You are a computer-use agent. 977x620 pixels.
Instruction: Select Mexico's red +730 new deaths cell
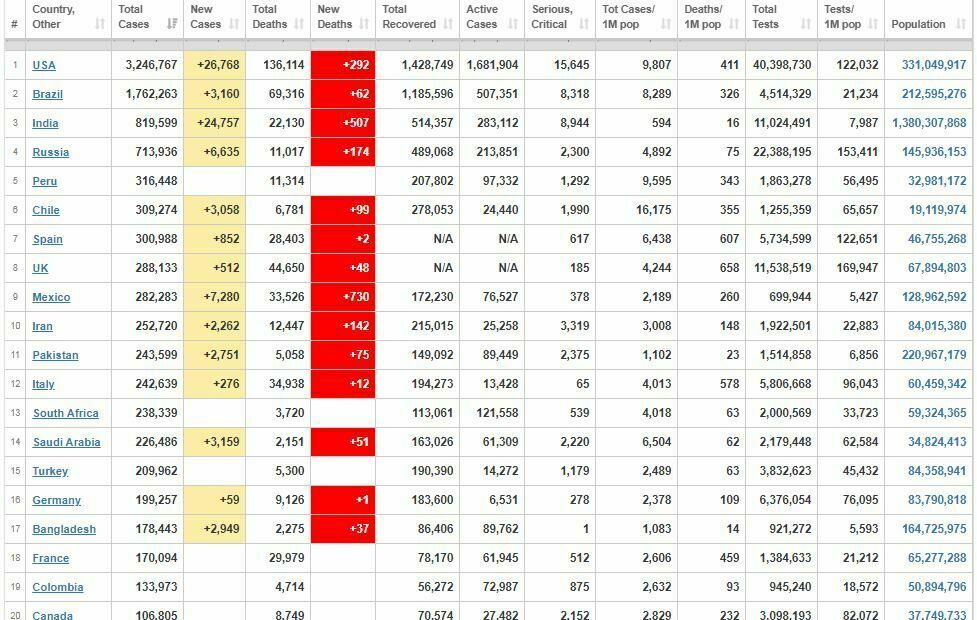343,297
